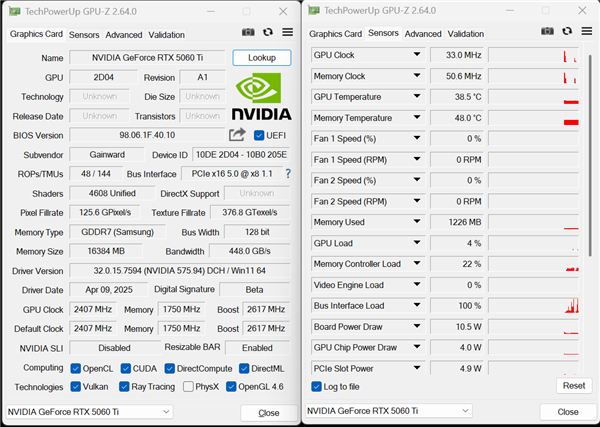Switch to Advanced tab in the Sensors window
Viewport: 600px width, 427px height.
coord(423,34)
